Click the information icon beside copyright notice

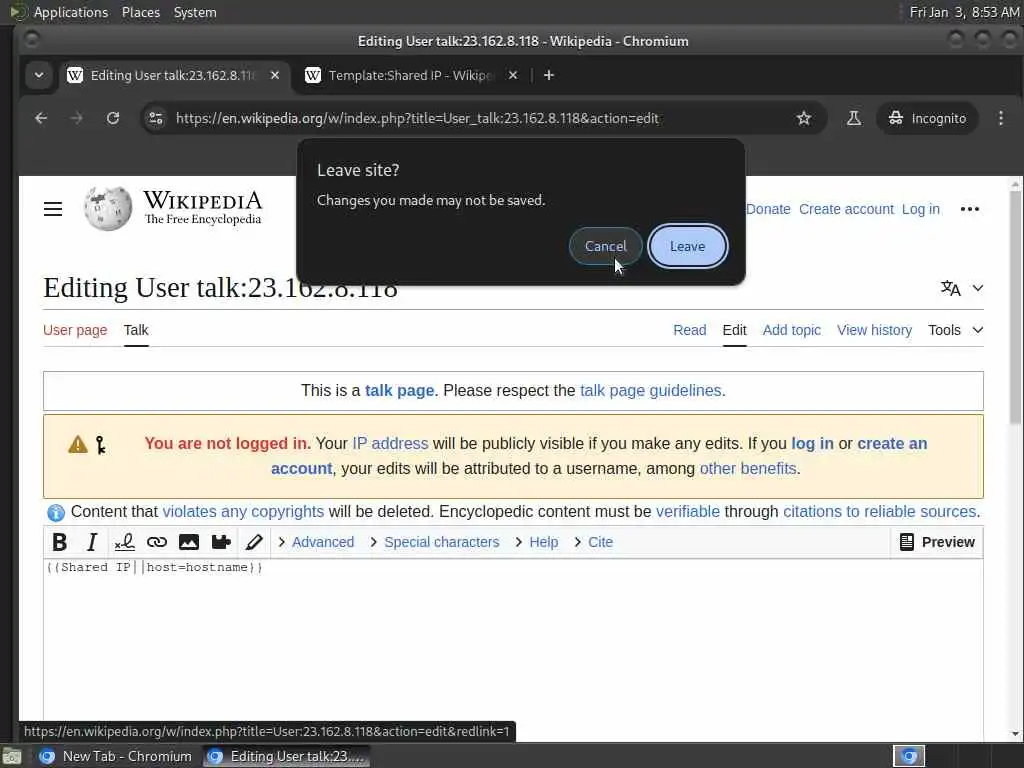coord(56,513)
